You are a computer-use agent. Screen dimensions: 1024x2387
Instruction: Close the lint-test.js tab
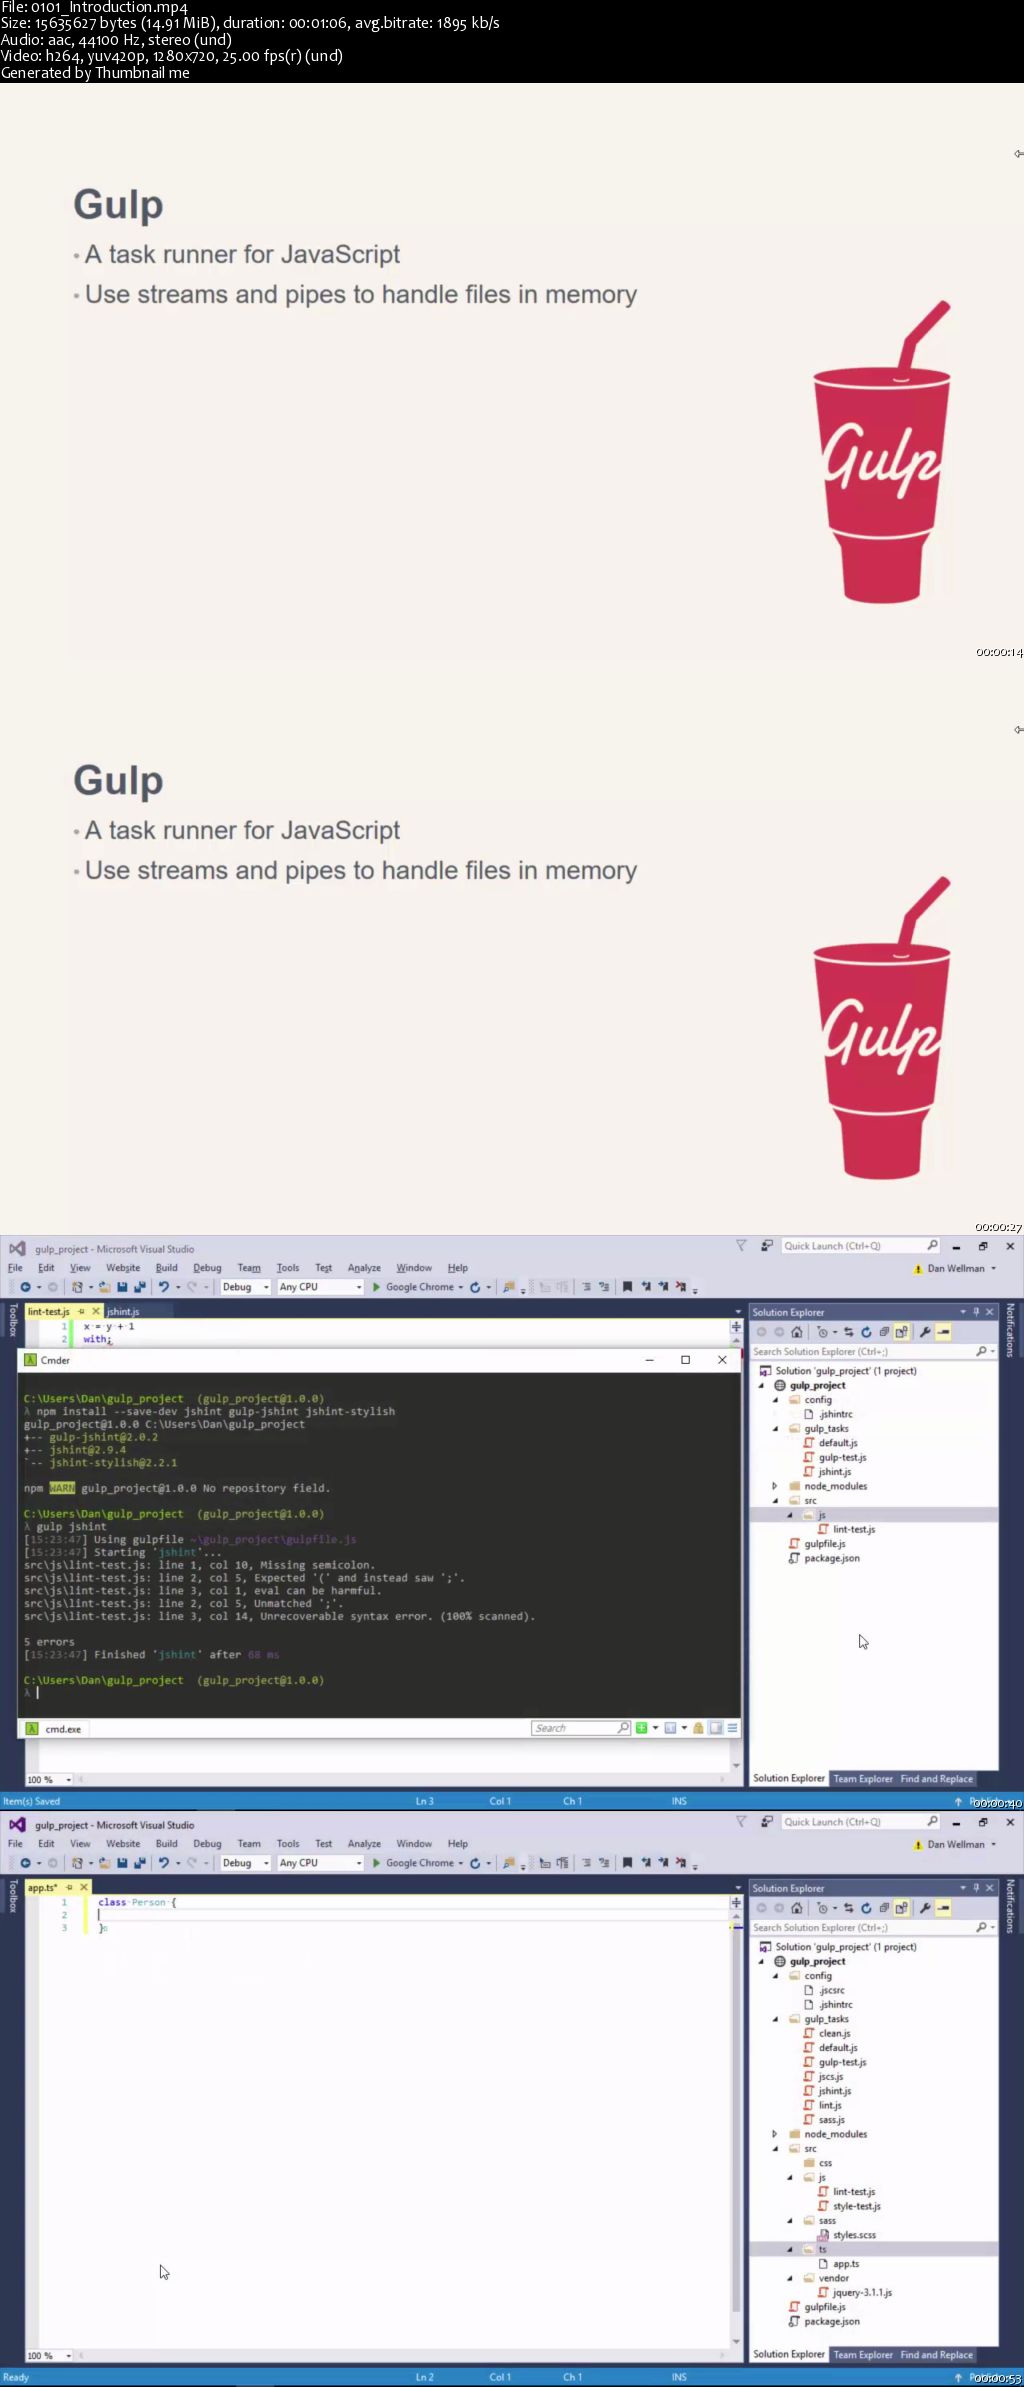96,1311
